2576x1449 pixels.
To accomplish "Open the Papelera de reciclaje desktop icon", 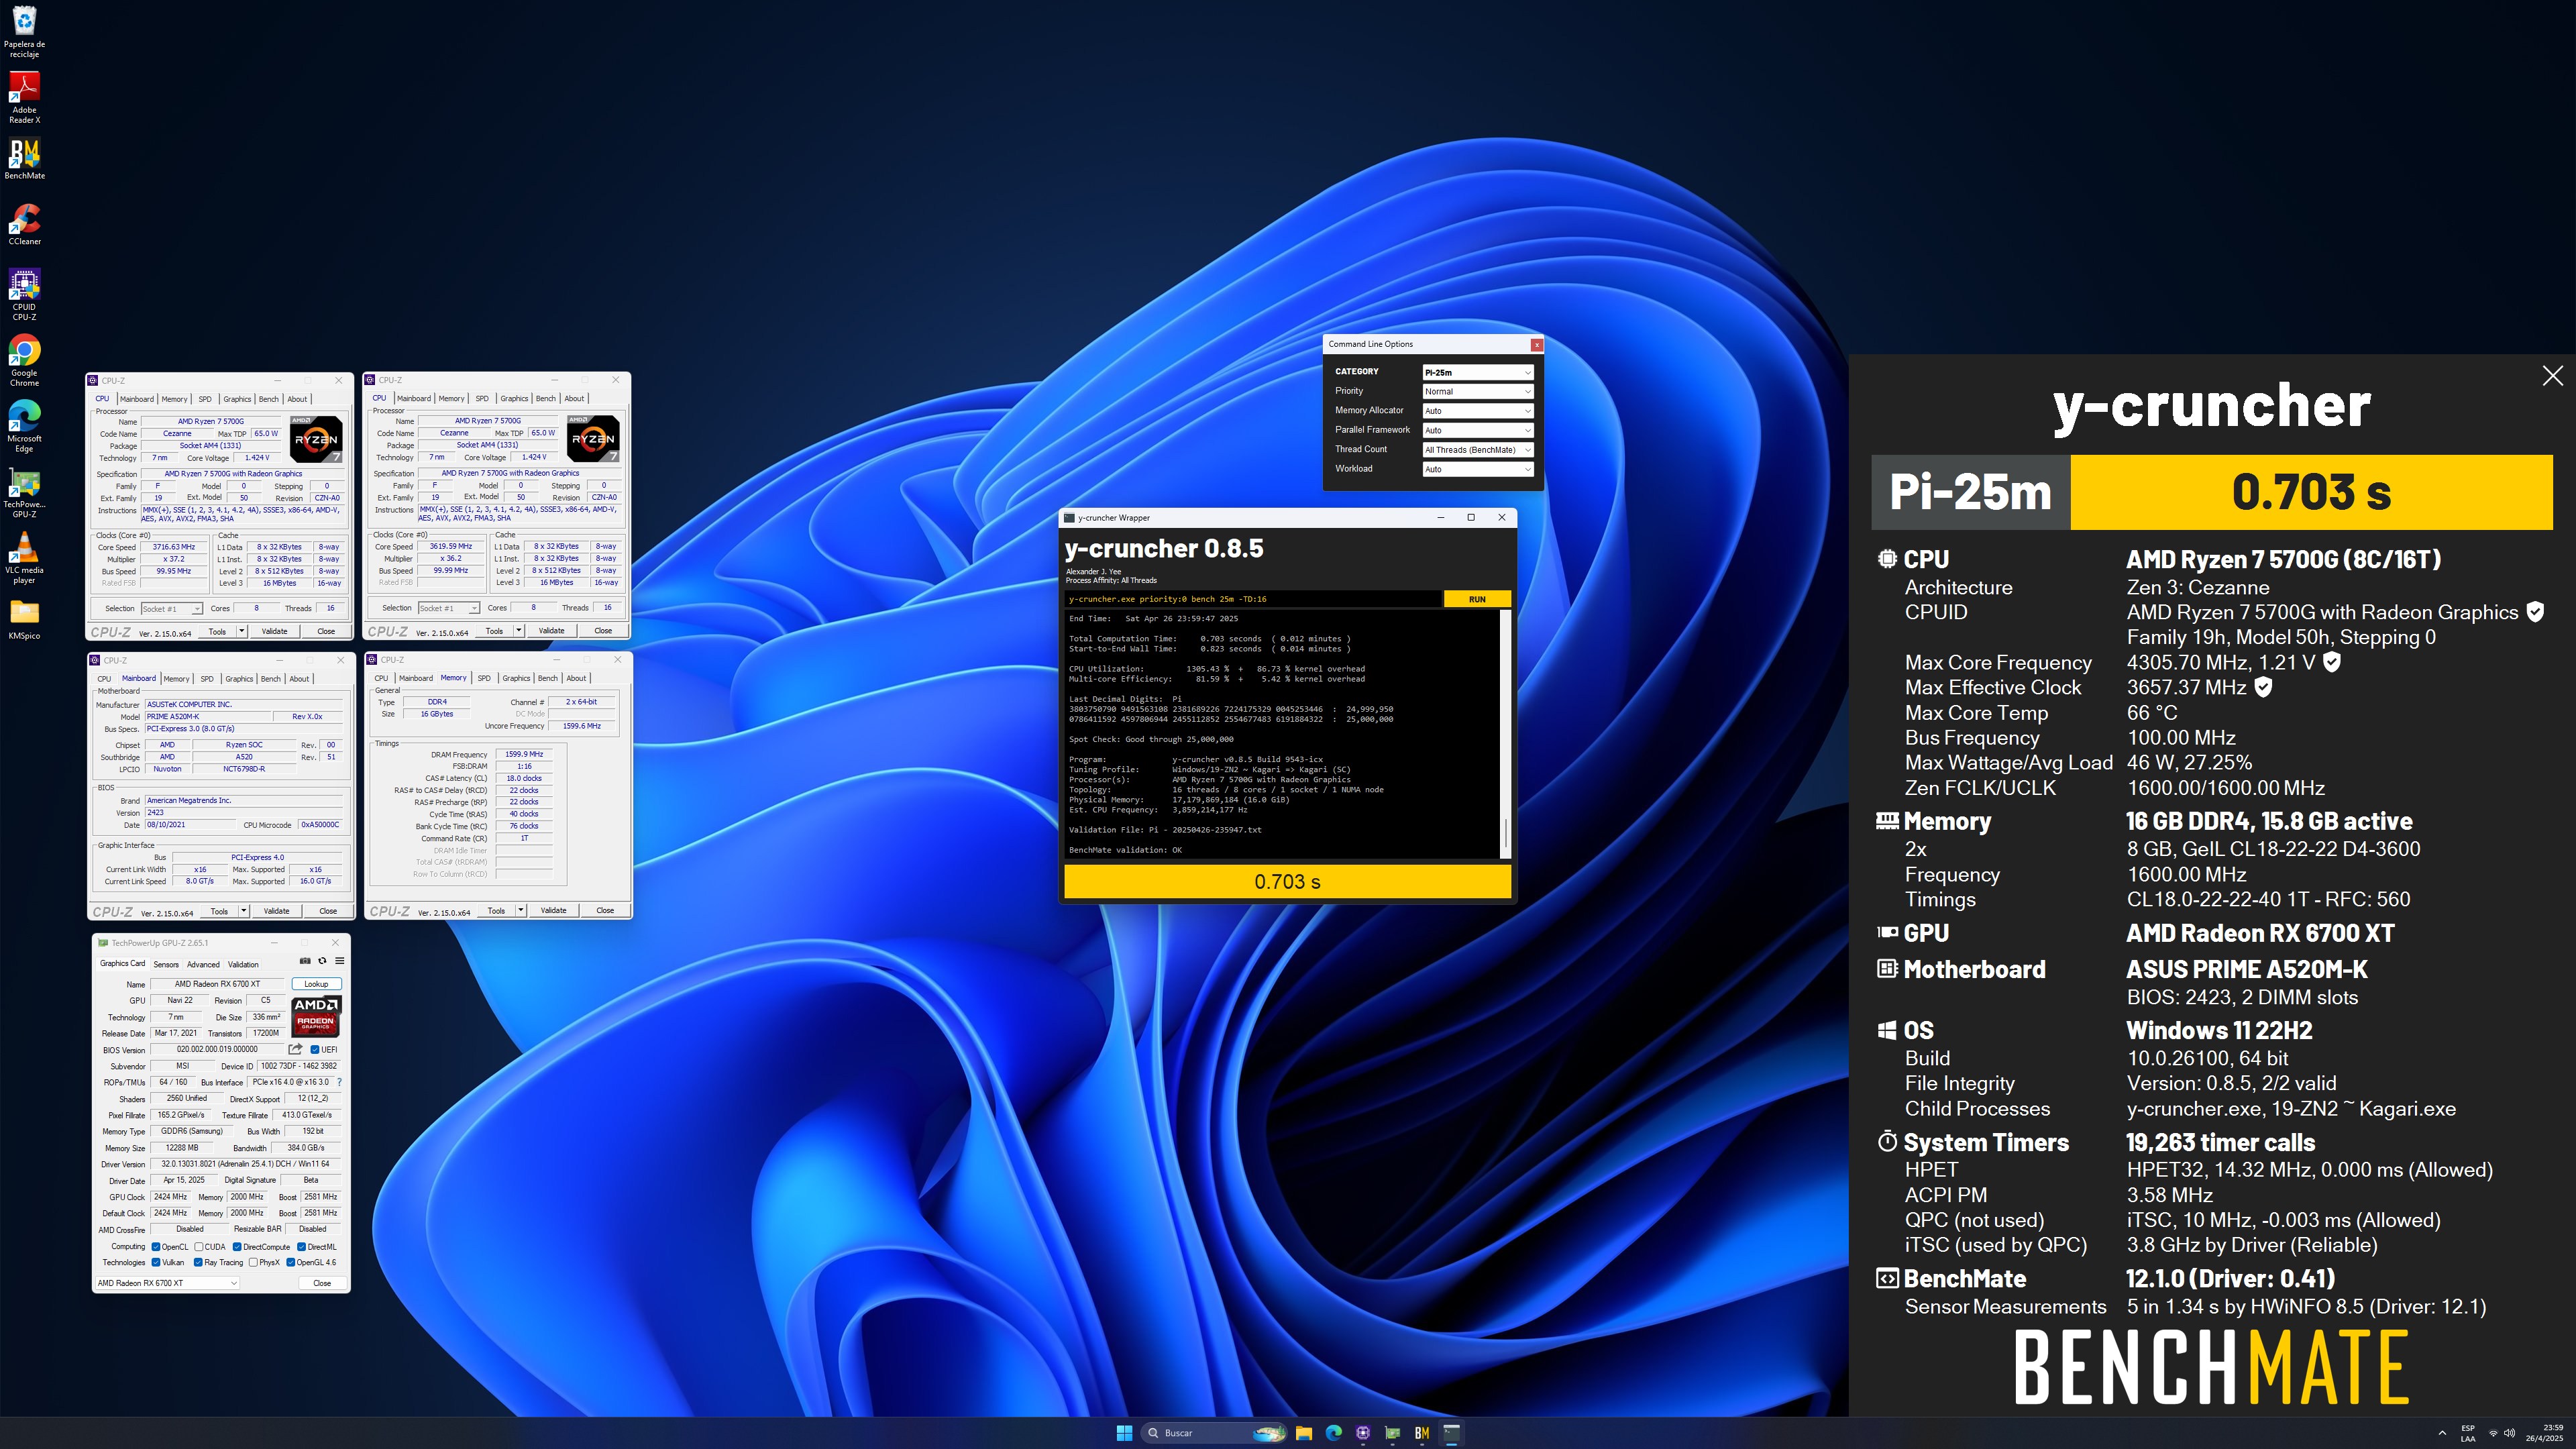I will pyautogui.click(x=24, y=32).
